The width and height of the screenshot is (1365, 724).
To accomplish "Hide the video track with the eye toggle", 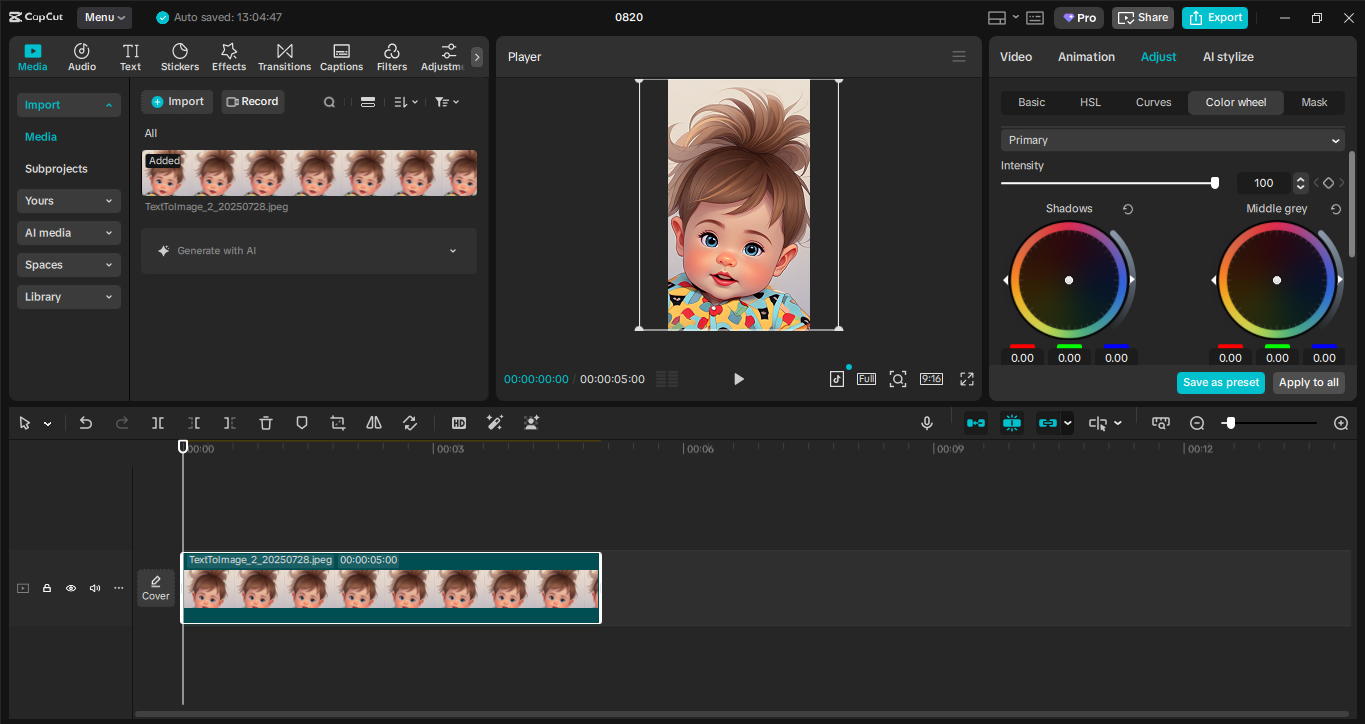I will 70,588.
